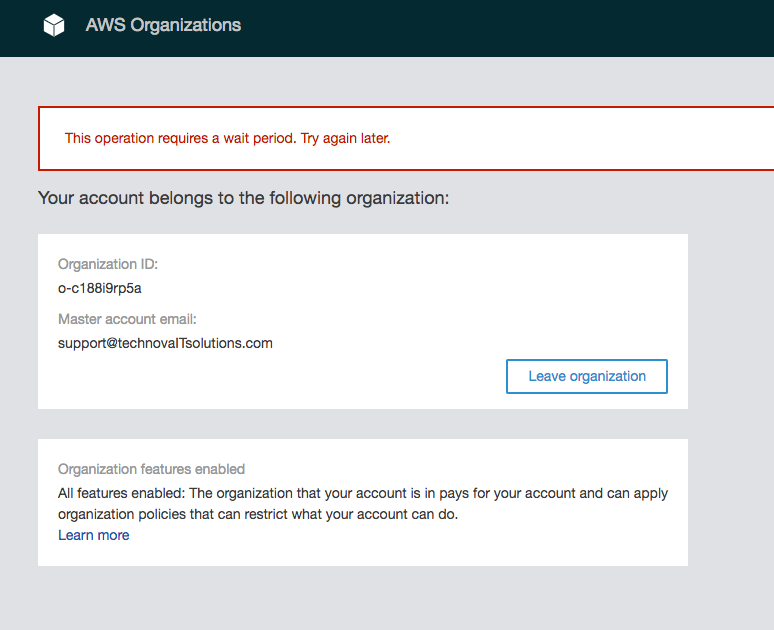This screenshot has width=774, height=630.
Task: Click blank area left of Leave organization button
Action: tap(280, 377)
